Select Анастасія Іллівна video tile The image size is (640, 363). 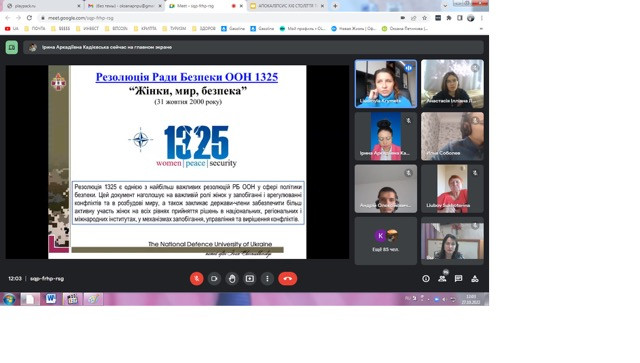pyautogui.click(x=452, y=84)
